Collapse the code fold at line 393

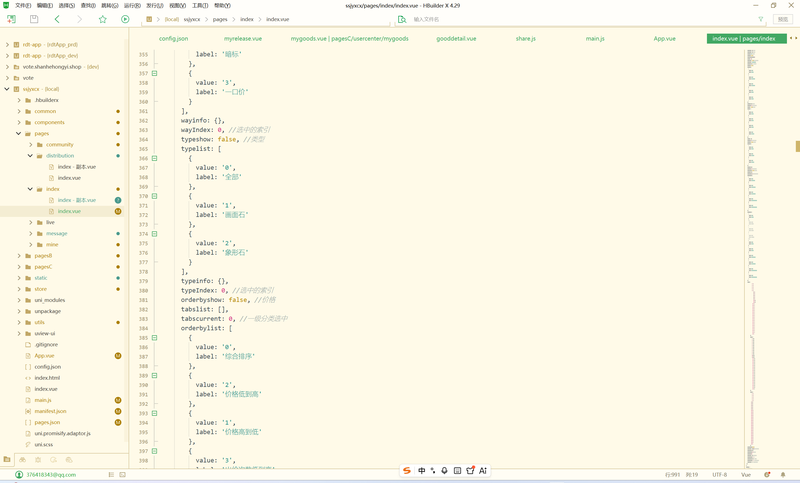[154, 413]
